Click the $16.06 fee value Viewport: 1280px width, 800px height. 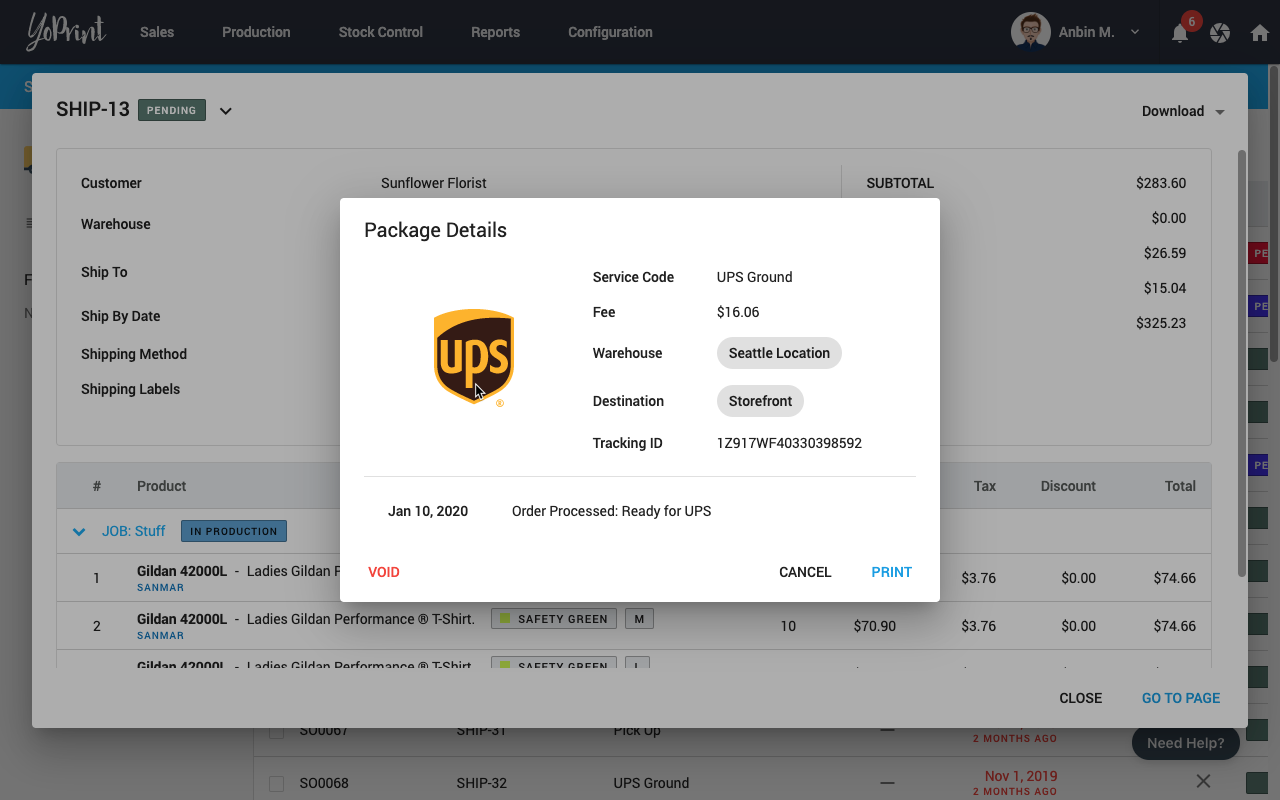pyautogui.click(x=738, y=312)
